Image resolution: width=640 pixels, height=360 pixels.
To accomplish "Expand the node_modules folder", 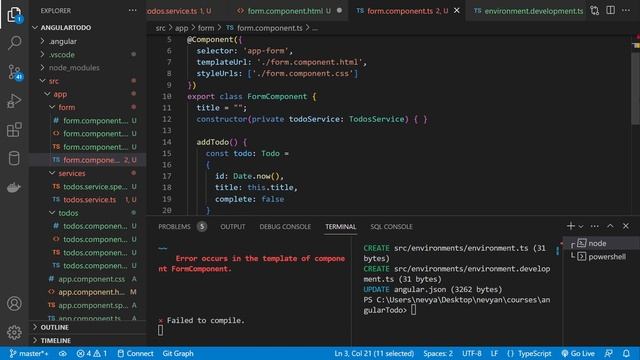I will pyautogui.click(x=88, y=68).
